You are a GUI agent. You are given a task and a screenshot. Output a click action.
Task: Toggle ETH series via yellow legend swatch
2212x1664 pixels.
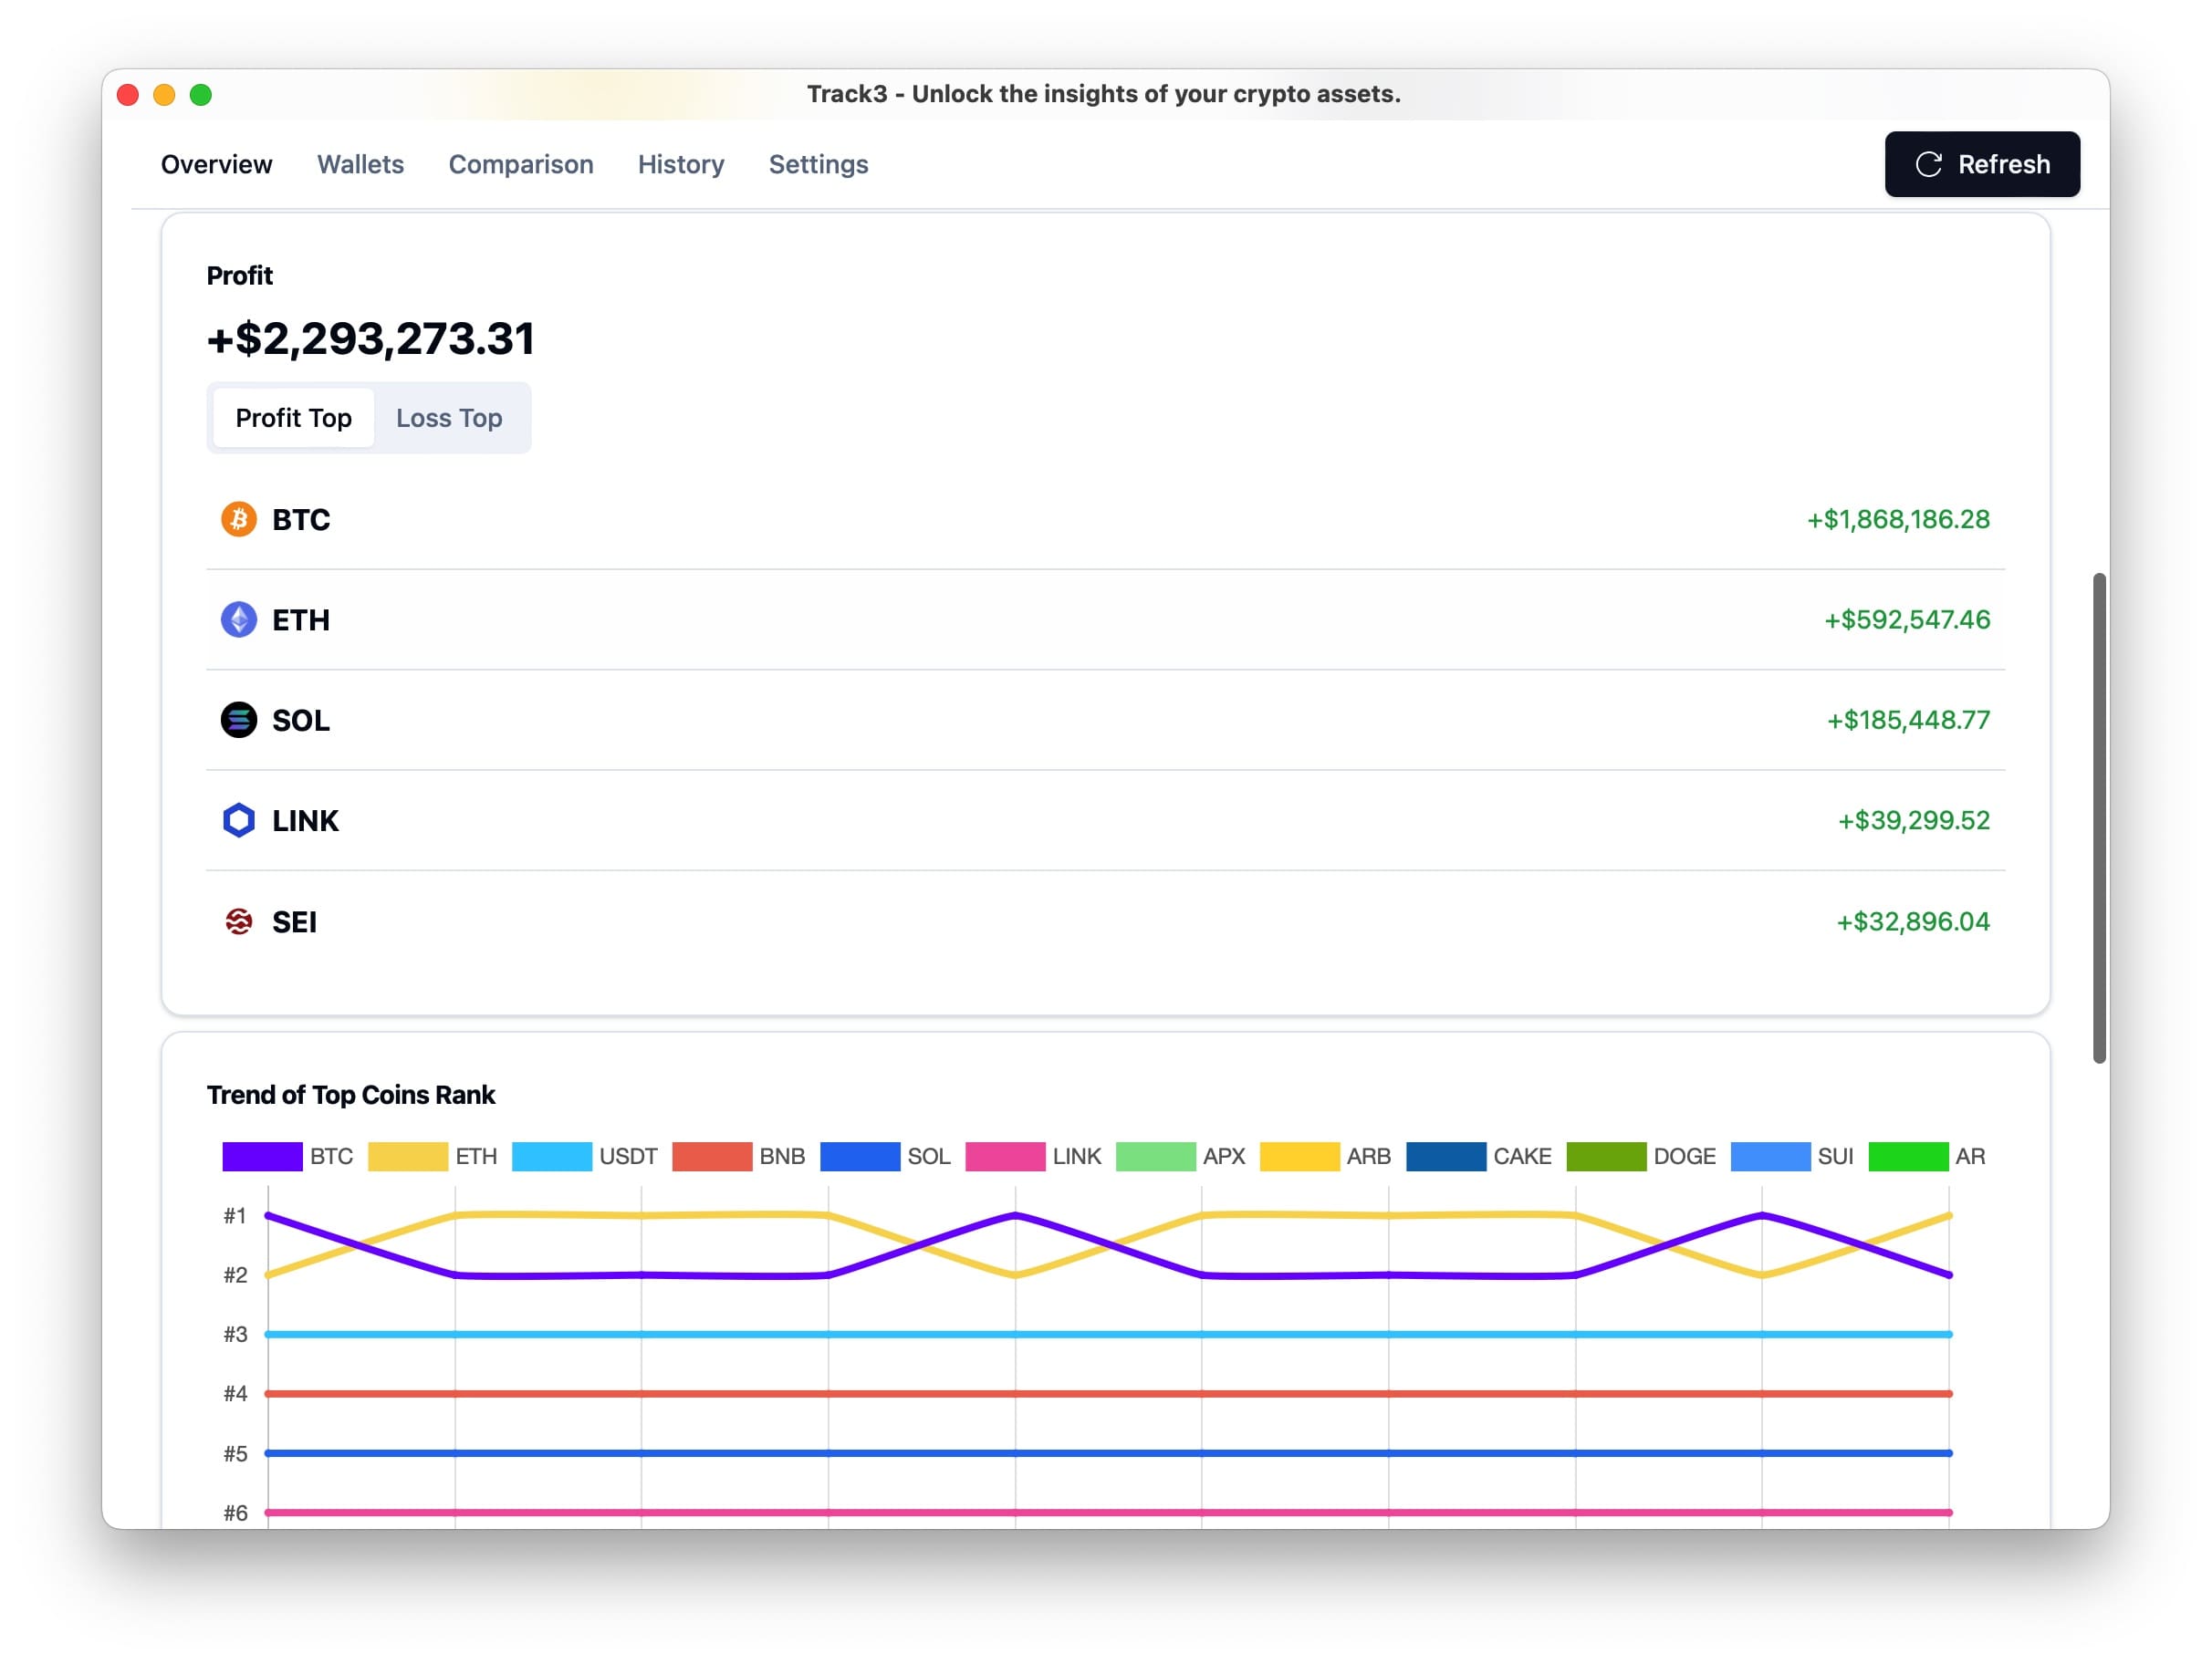coord(408,1156)
